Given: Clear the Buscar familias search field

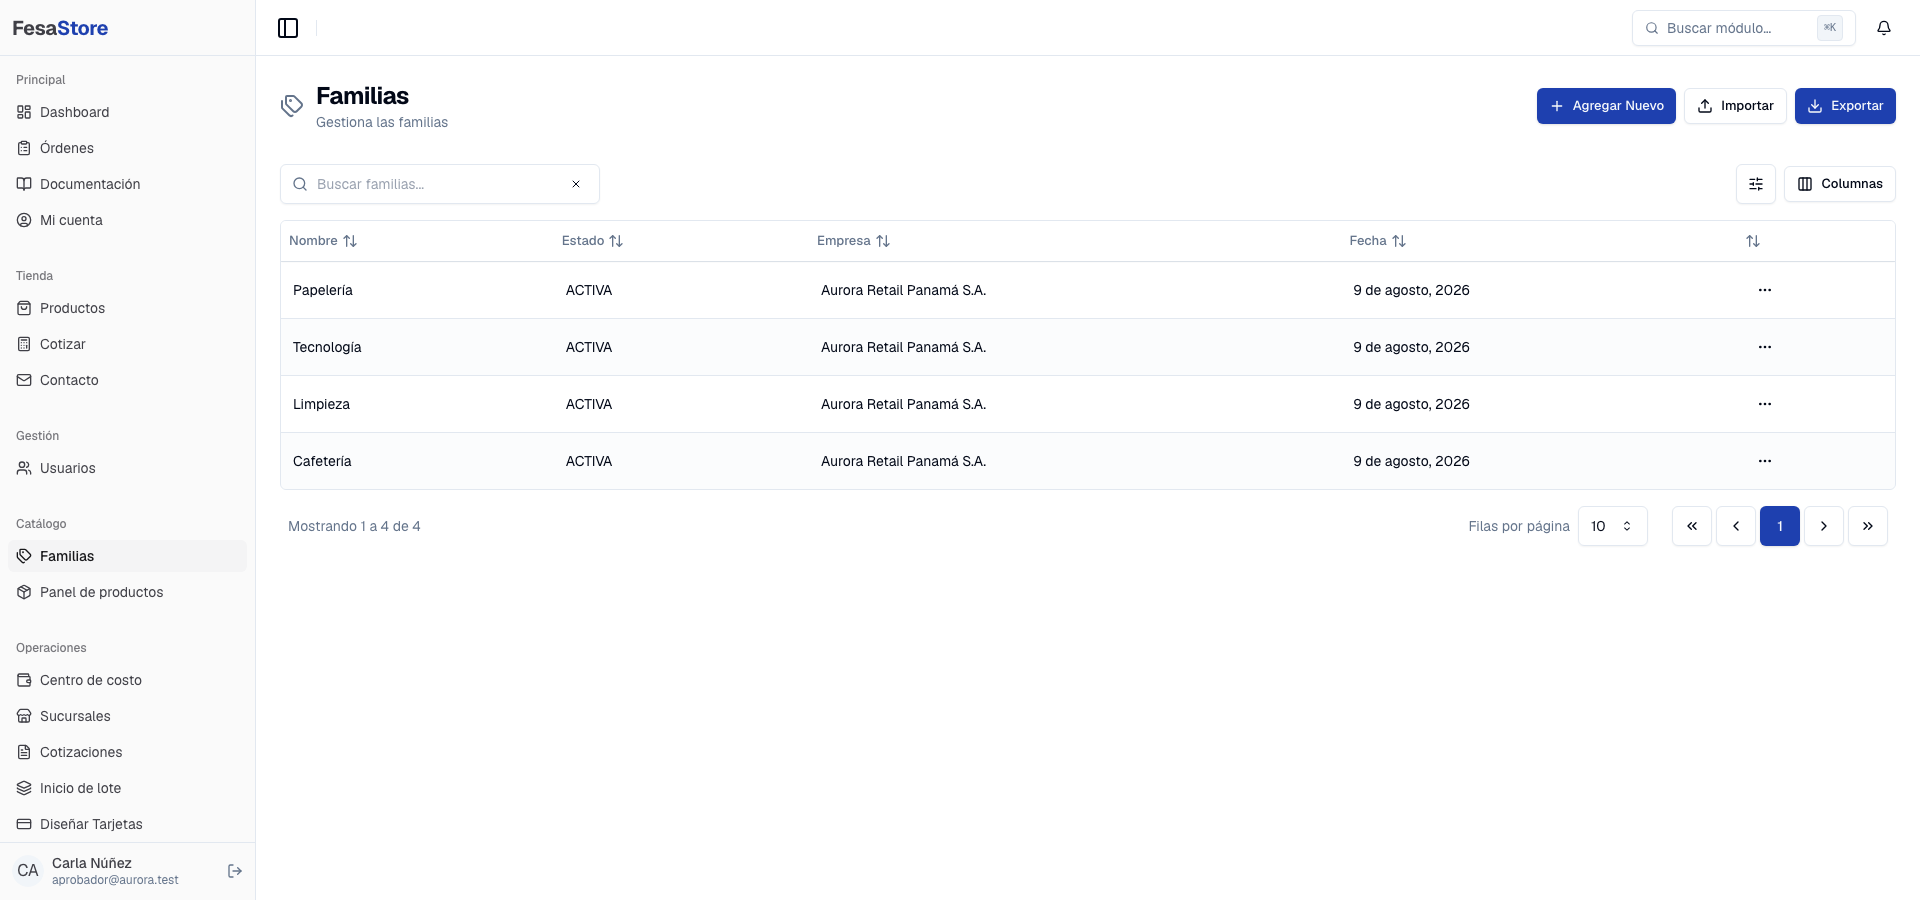Looking at the screenshot, I should pyautogui.click(x=576, y=184).
